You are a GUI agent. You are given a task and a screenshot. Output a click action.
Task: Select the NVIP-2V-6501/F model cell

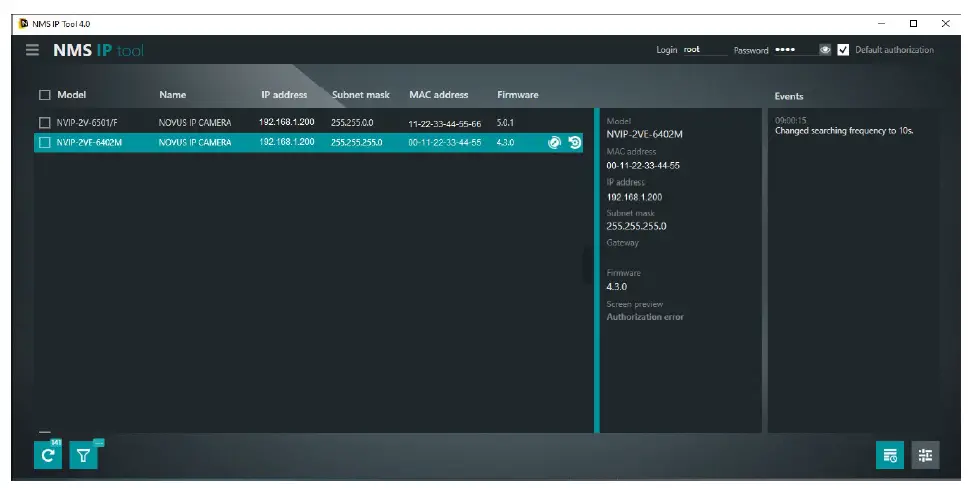tap(87, 123)
